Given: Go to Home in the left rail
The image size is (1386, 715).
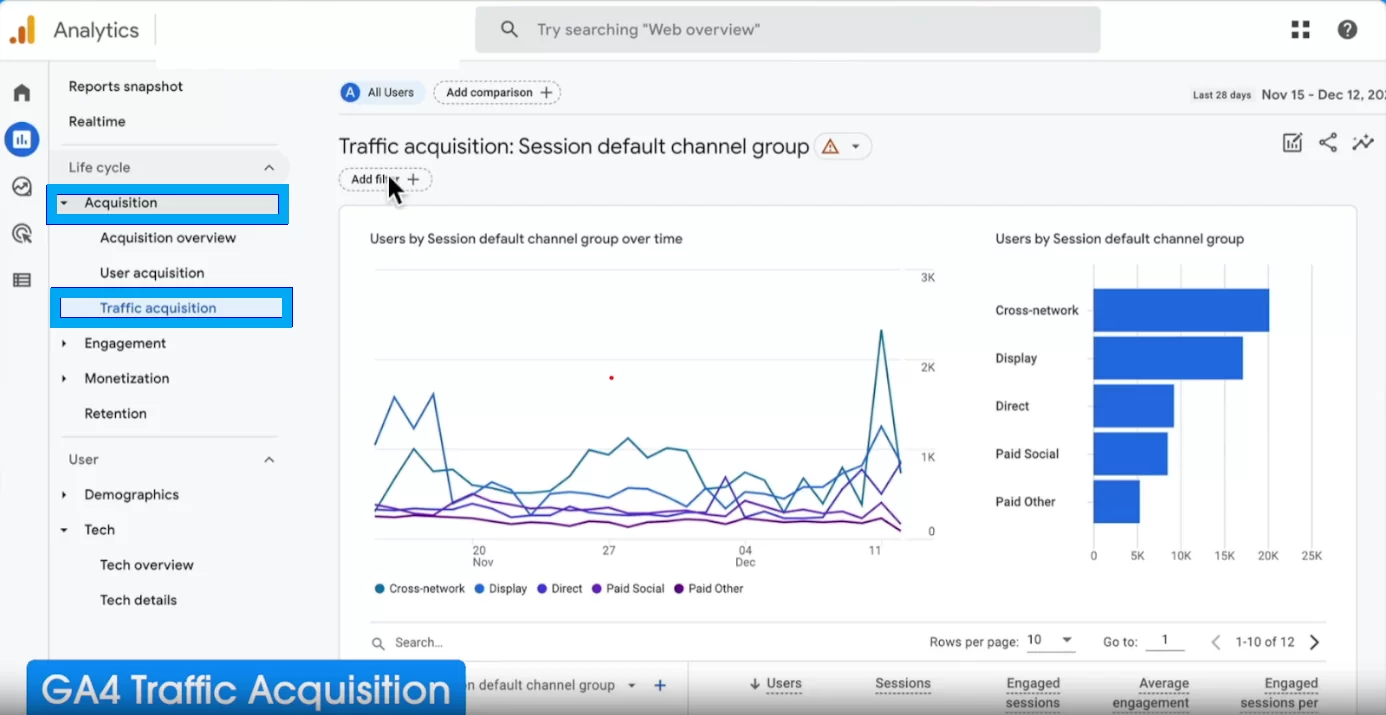Looking at the screenshot, I should pos(22,93).
